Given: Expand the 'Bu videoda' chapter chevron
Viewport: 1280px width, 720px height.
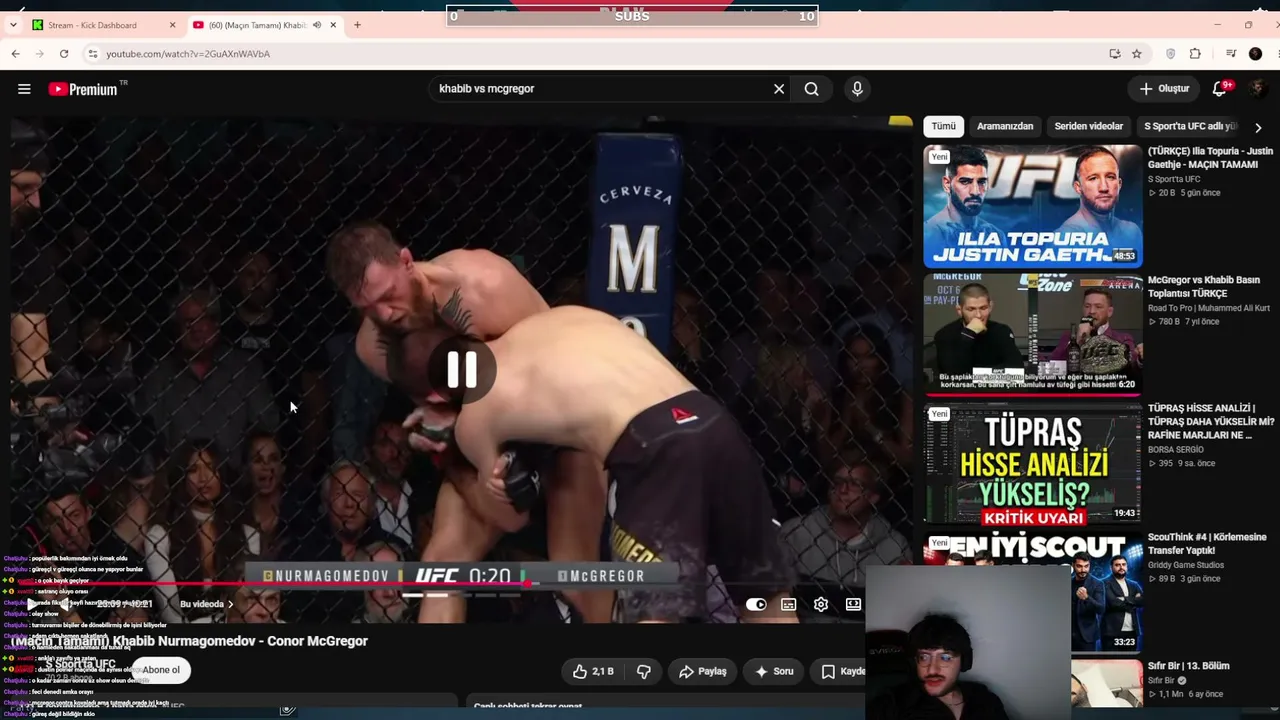Looking at the screenshot, I should 230,604.
